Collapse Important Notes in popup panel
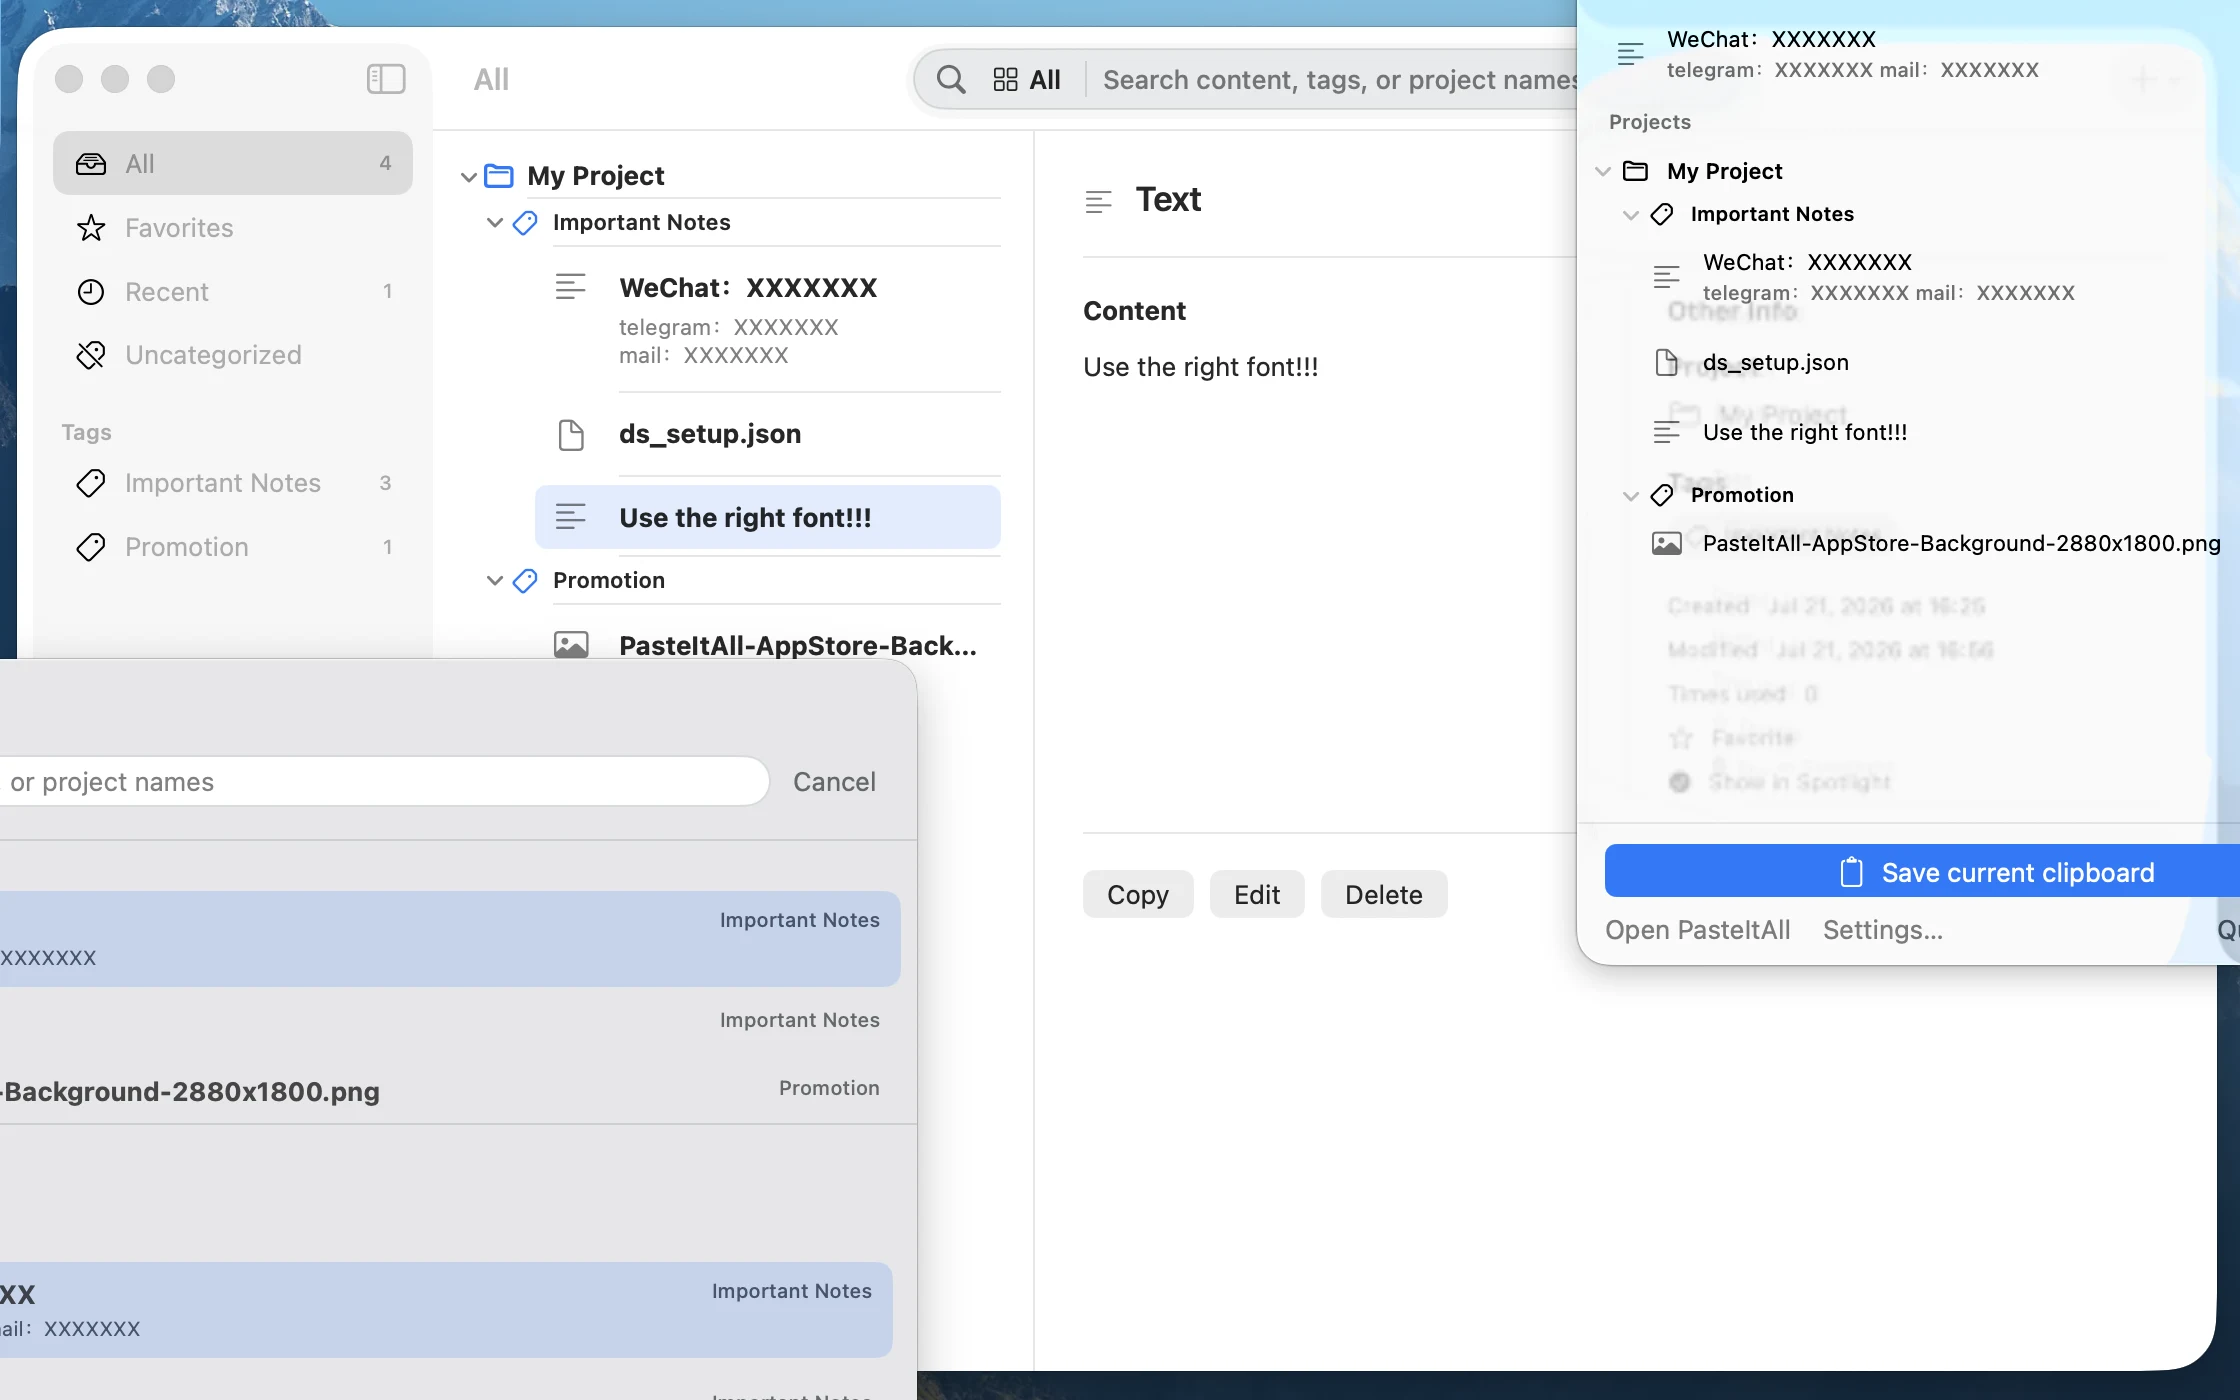The height and width of the screenshot is (1400, 2240). [x=1630, y=215]
